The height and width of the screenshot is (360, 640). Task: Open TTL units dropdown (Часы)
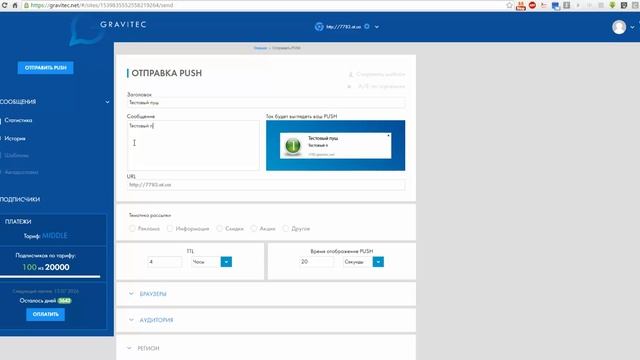pyautogui.click(x=226, y=262)
